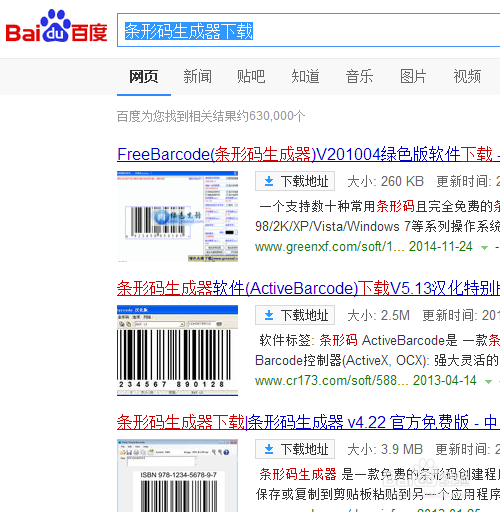
Task: Click the line starting 软件标签: 条形码 ActiveBarcode
Action: (379, 341)
